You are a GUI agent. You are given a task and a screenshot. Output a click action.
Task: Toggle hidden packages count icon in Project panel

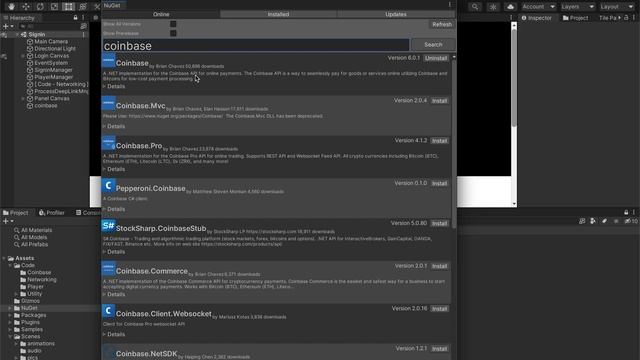pyautogui.click(x=631, y=221)
